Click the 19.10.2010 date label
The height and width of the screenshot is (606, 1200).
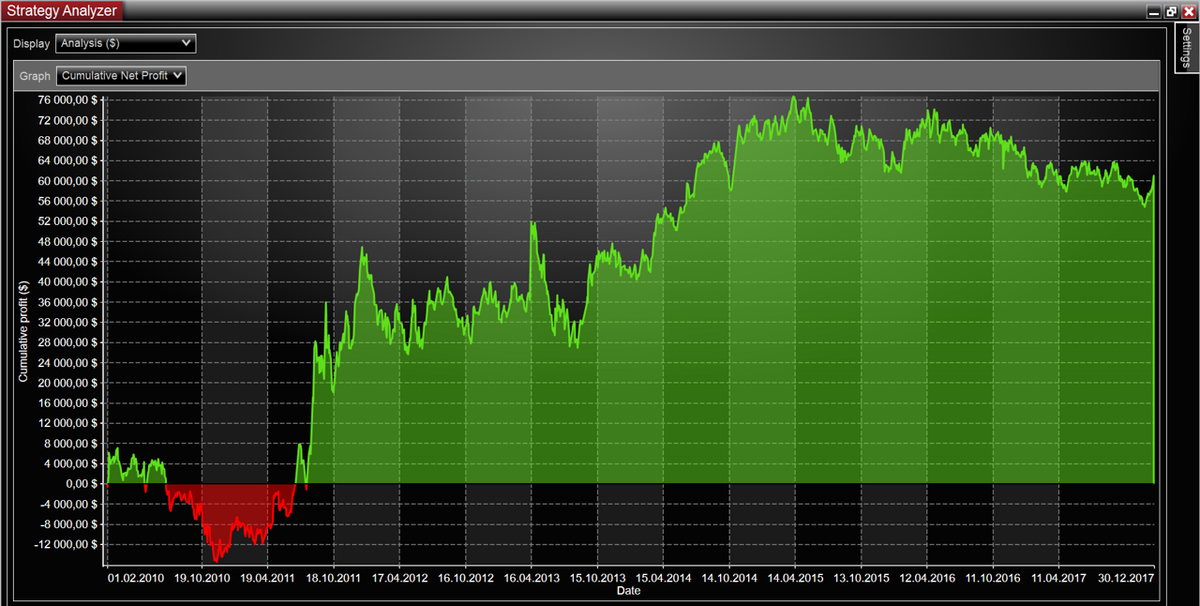click(x=202, y=578)
